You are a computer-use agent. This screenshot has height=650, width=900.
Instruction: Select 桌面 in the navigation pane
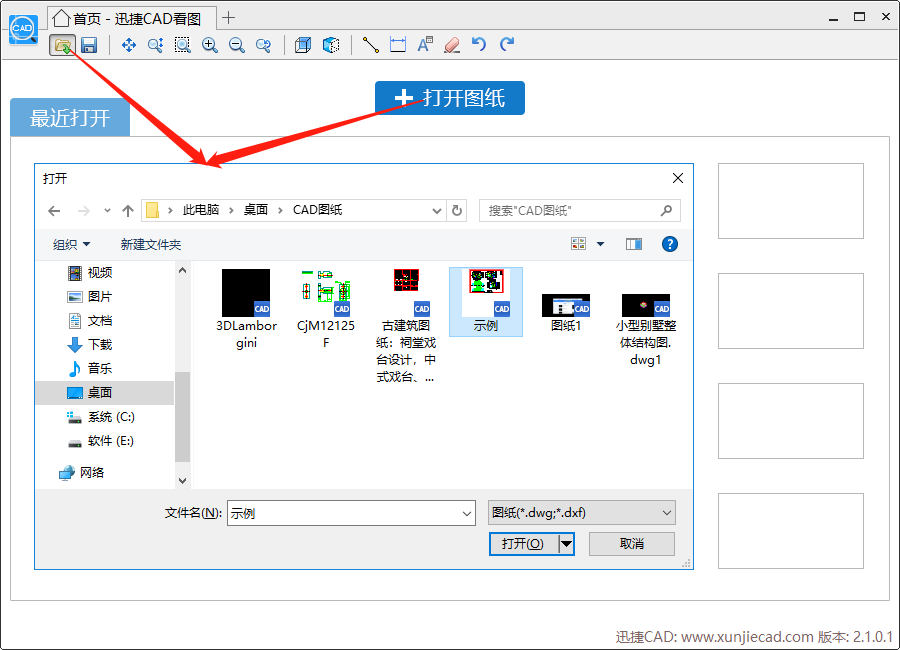point(105,393)
